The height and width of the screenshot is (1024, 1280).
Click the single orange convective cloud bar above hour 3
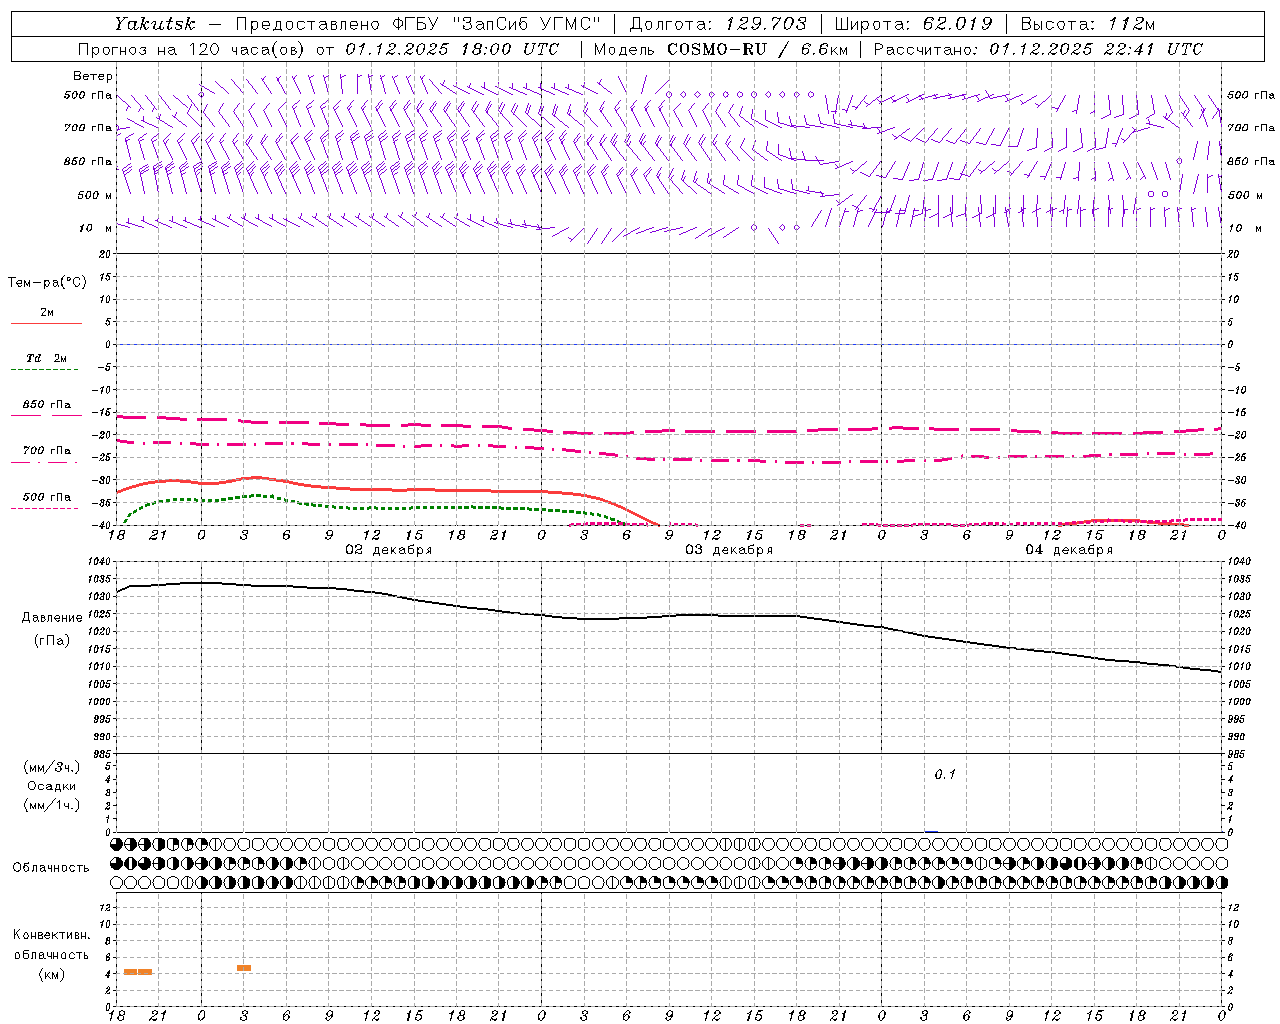pos(244,968)
